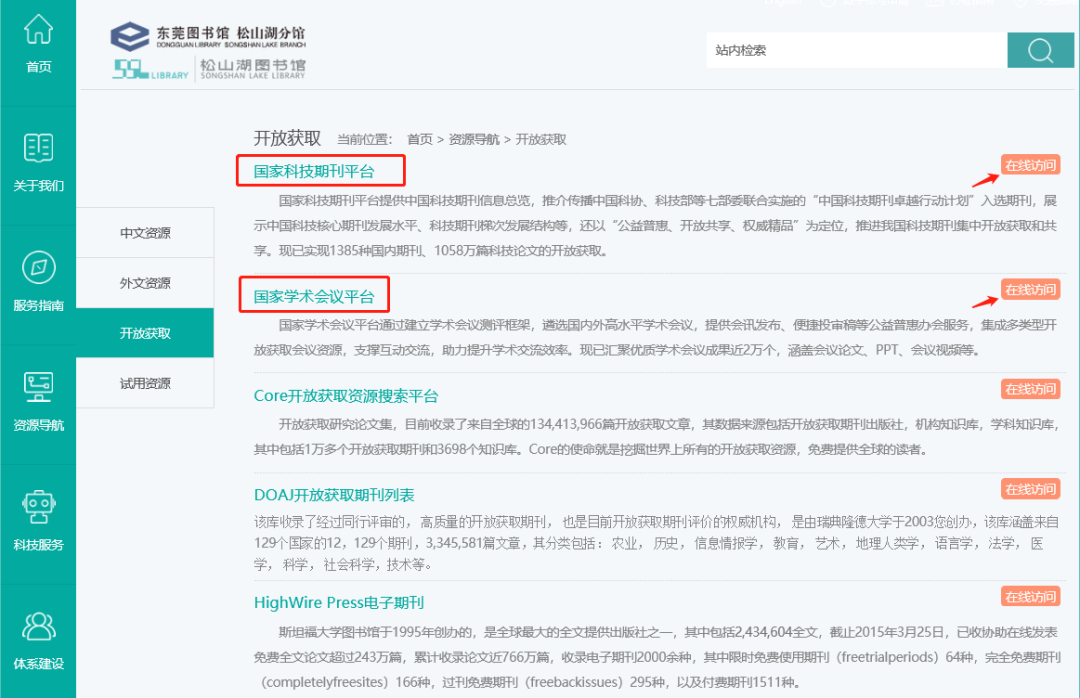
Task: Open the HighWire Press电子期刊 link
Action: (x=339, y=602)
